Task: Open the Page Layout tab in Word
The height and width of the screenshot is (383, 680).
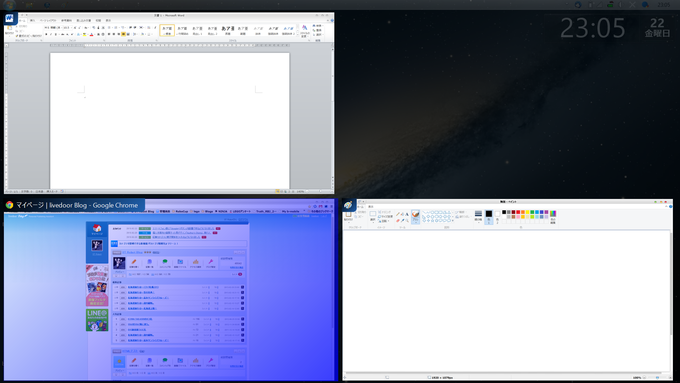Action: (48, 20)
